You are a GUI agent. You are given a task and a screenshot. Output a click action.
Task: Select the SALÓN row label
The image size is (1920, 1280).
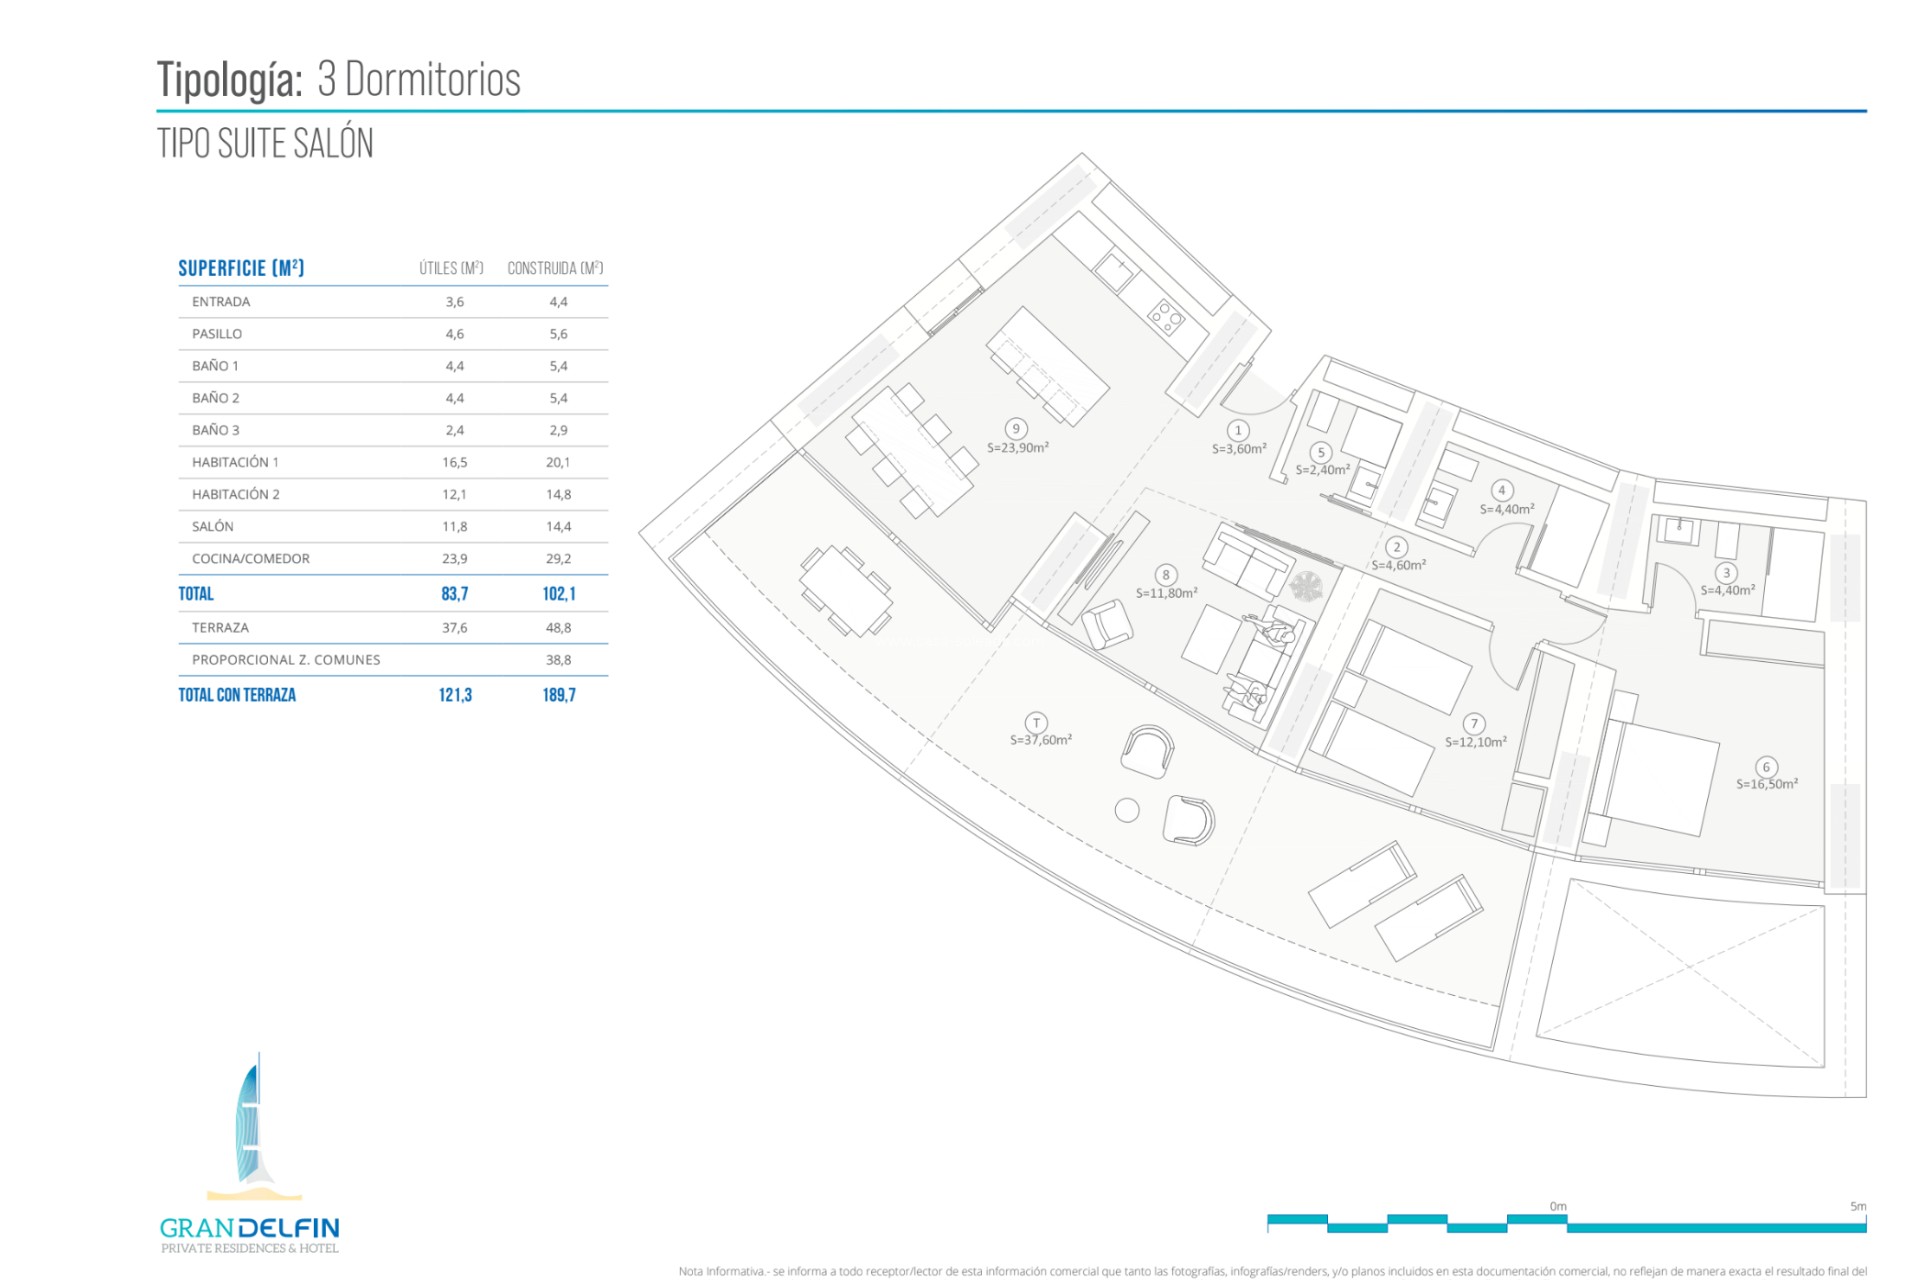pyautogui.click(x=213, y=525)
